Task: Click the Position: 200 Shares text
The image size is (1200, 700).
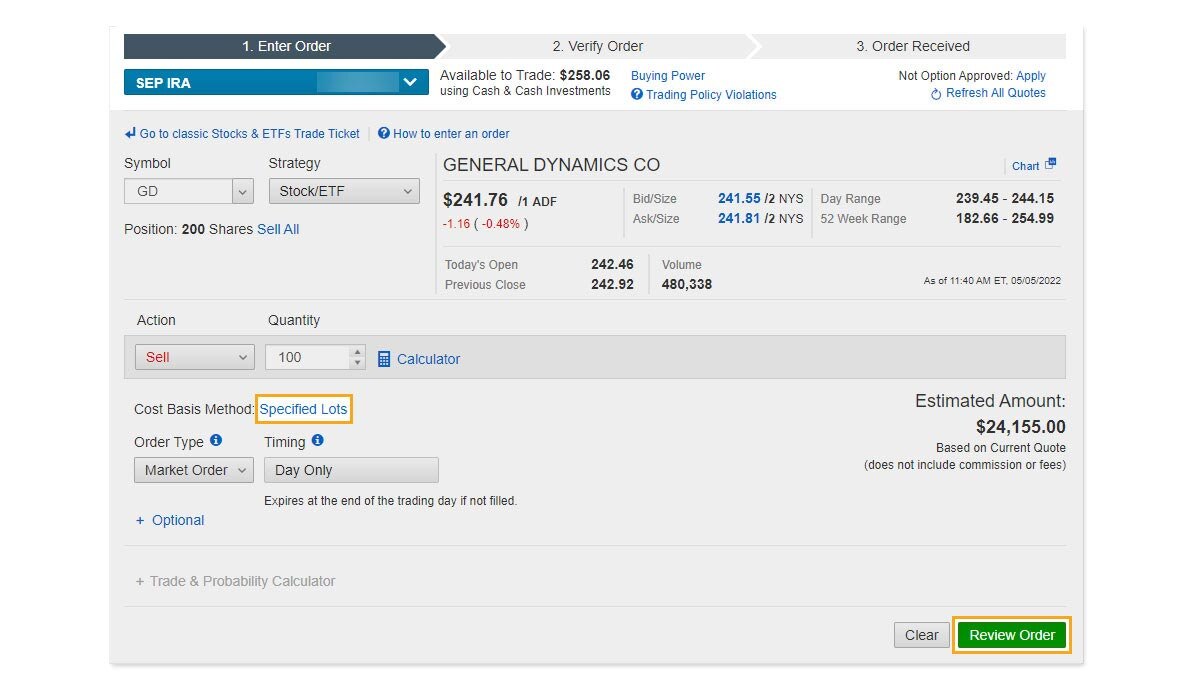Action: pos(188,229)
